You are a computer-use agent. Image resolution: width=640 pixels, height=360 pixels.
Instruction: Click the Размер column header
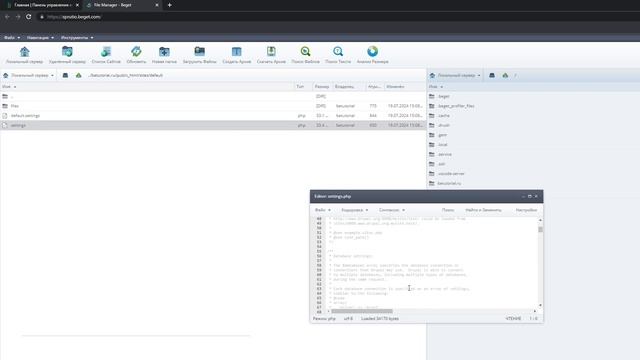(x=322, y=87)
